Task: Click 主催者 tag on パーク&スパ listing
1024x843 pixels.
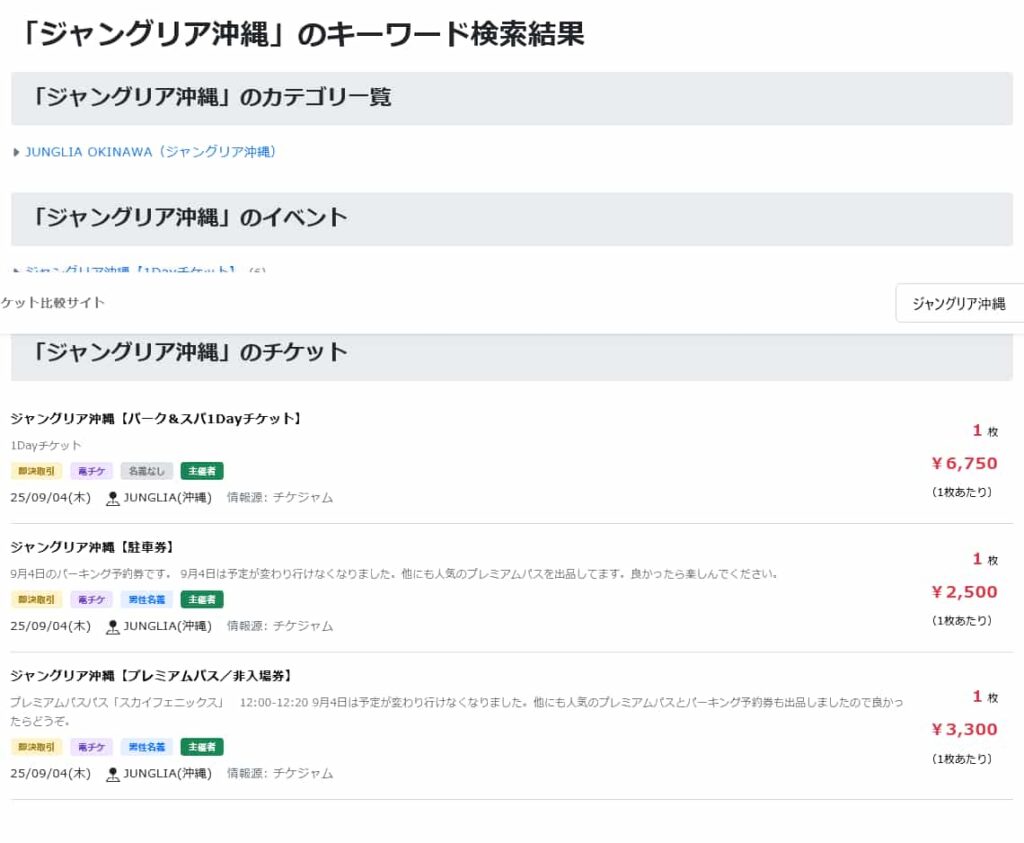Action: [202, 471]
